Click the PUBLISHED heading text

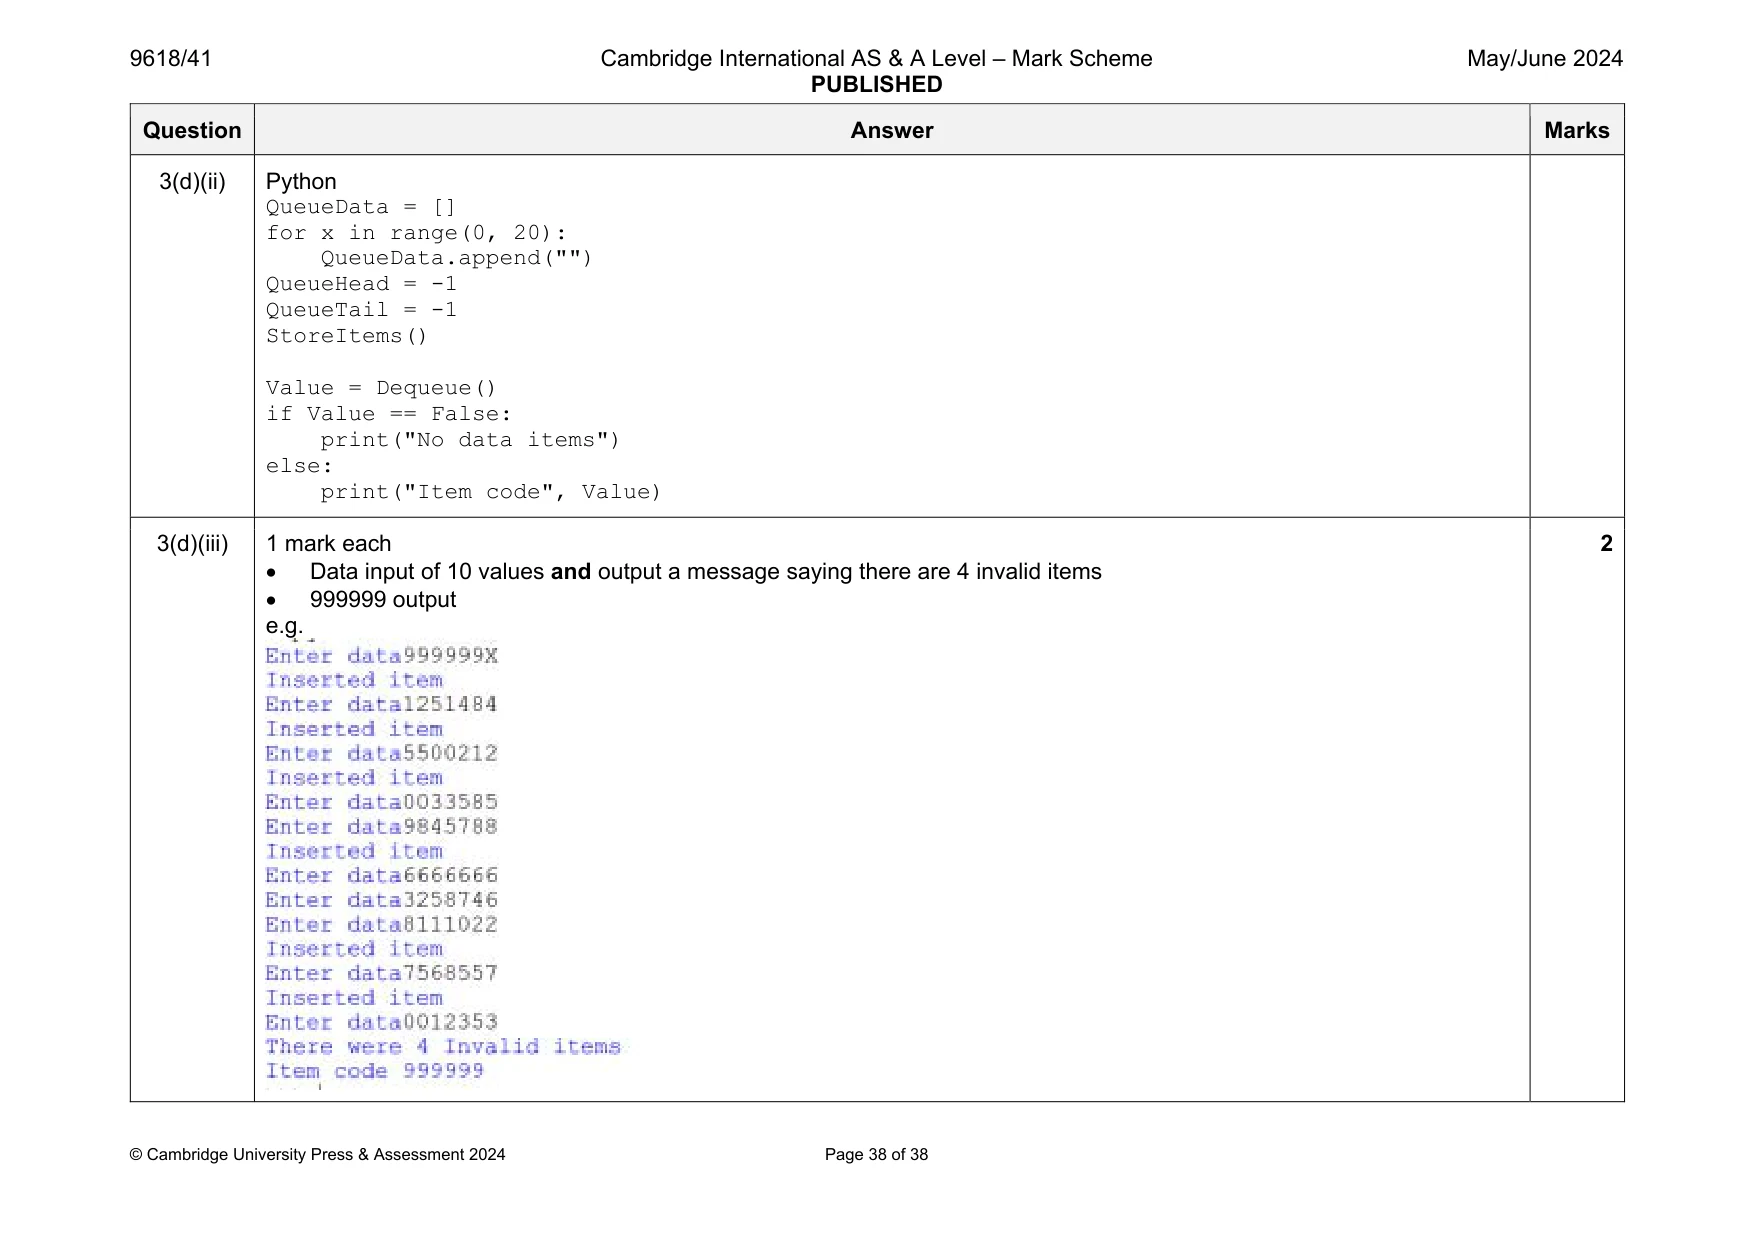(876, 84)
